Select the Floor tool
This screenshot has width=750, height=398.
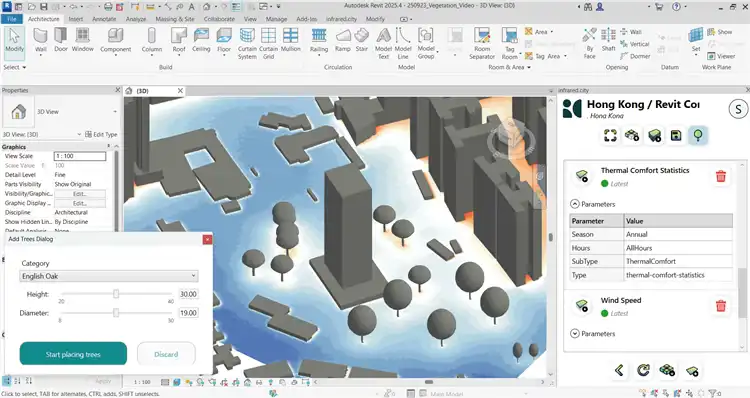(x=224, y=40)
